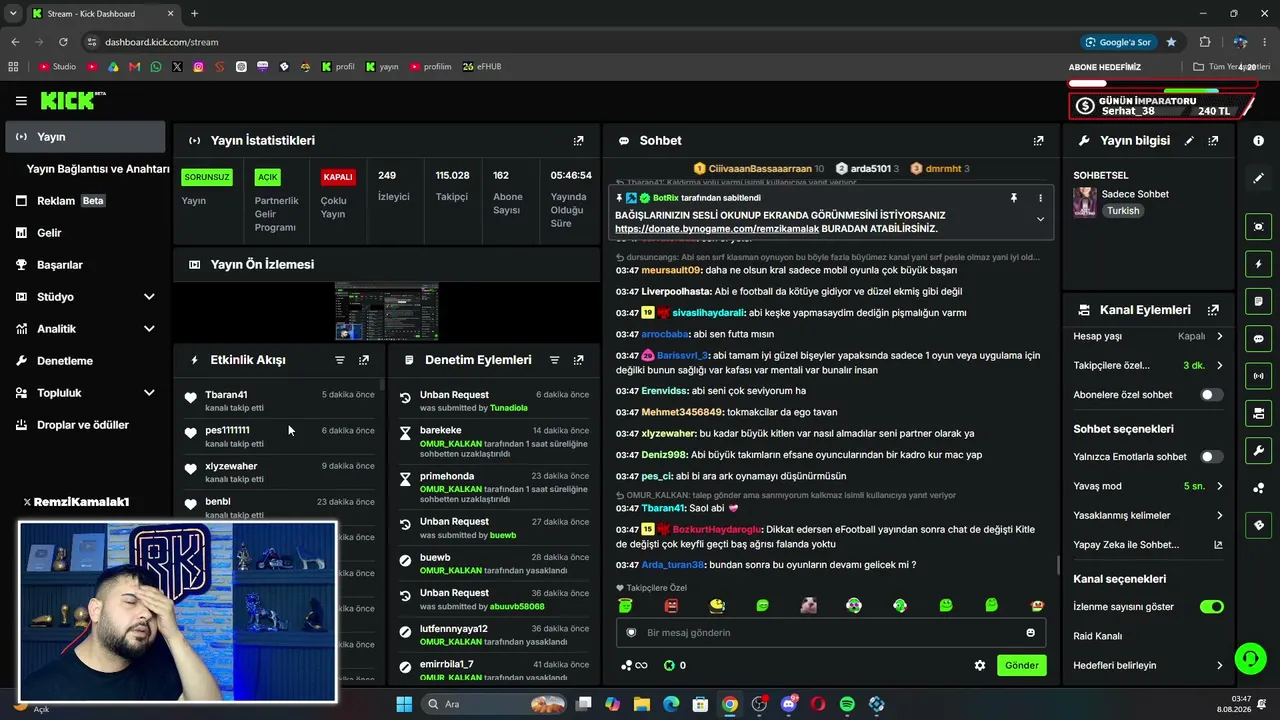Open the pinned message three-dot menu
1280x720 pixels.
pos(1040,198)
